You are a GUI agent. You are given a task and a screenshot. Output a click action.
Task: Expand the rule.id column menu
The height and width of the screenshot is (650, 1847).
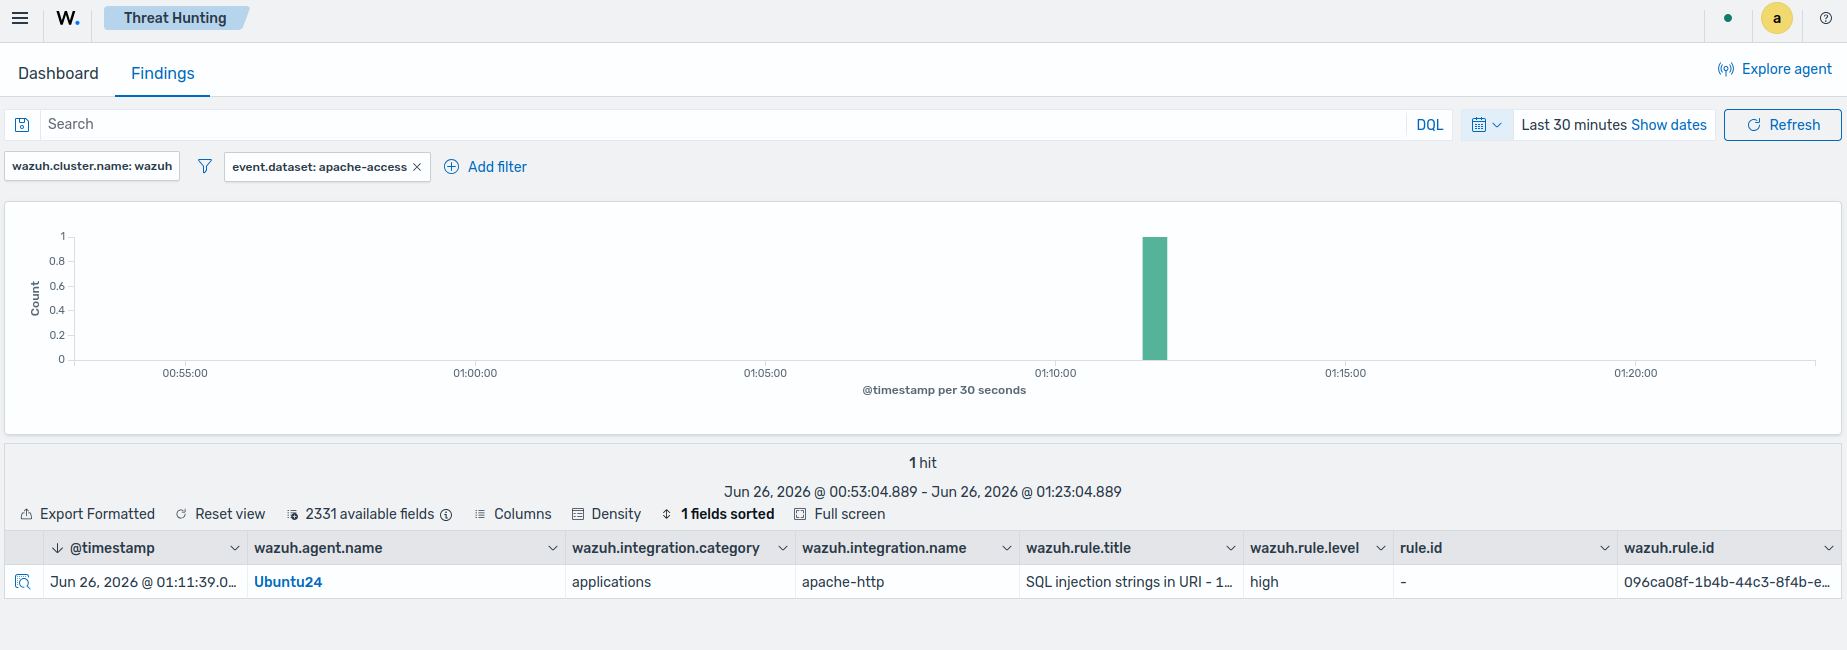pyautogui.click(x=1605, y=548)
